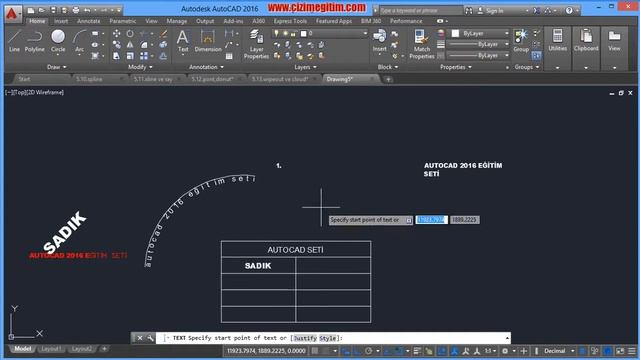Screen dimensions: 640x360
Task: Open the Annotate ribbon tab
Action: coord(89,21)
